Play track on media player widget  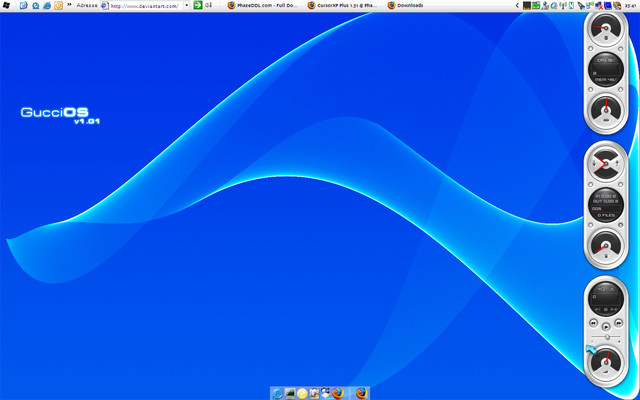(606, 327)
